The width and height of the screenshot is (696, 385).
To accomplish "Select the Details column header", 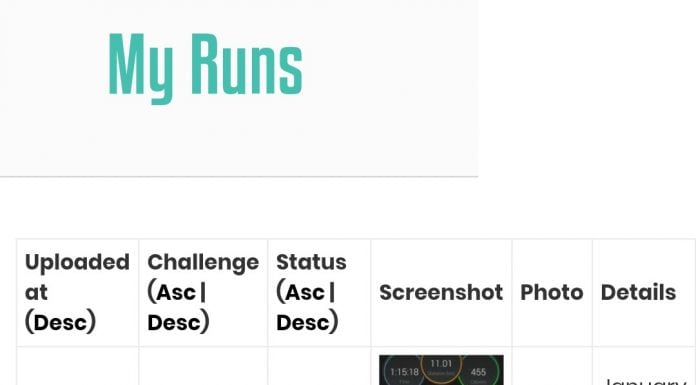I will click(638, 293).
